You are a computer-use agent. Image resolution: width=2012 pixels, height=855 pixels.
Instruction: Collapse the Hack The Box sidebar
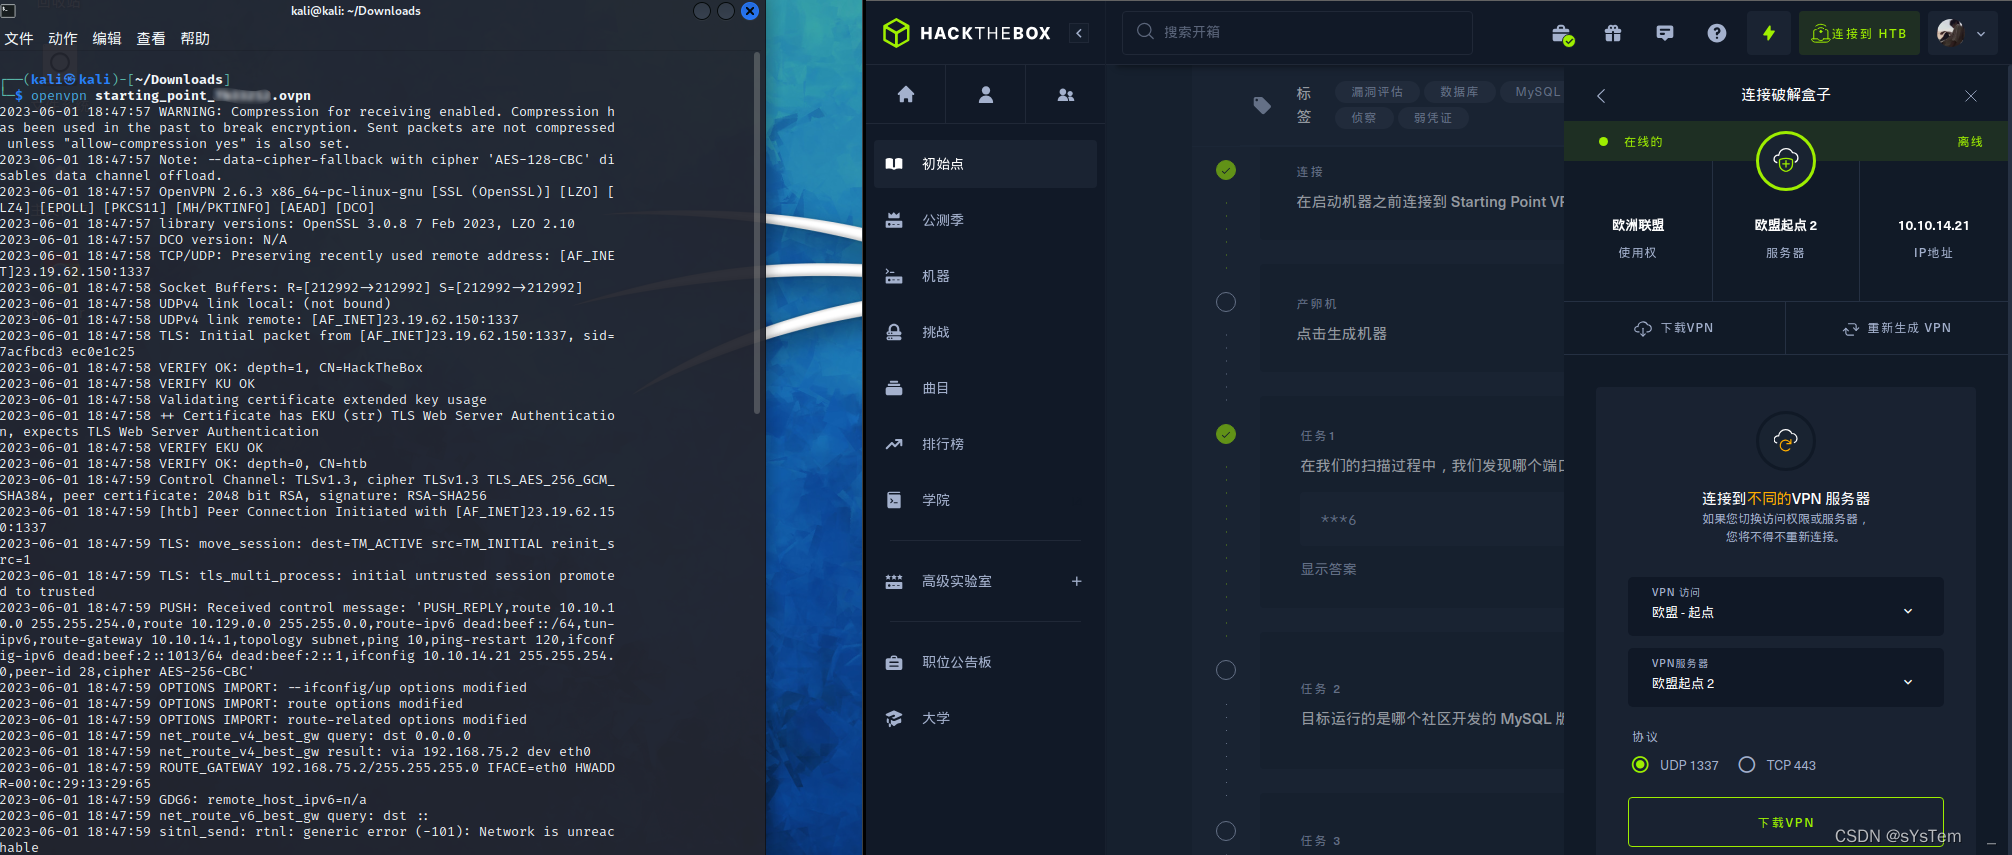pos(1079,33)
